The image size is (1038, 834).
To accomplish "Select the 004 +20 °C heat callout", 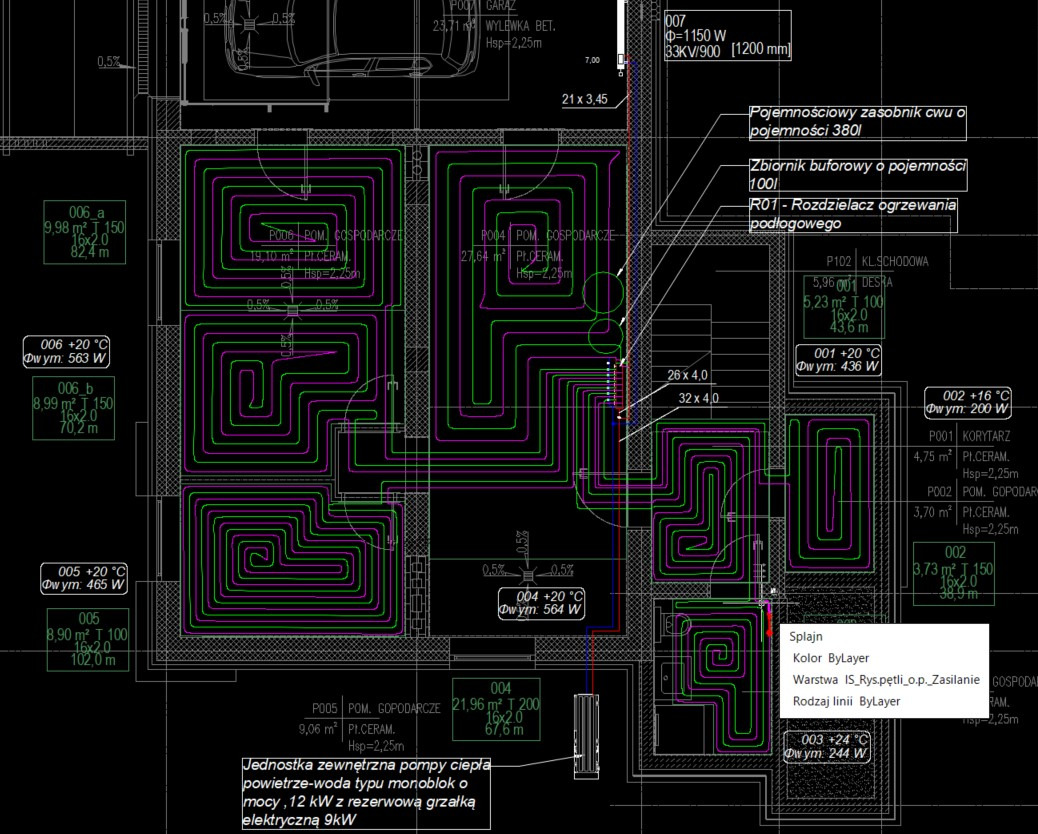I will tap(542, 604).
